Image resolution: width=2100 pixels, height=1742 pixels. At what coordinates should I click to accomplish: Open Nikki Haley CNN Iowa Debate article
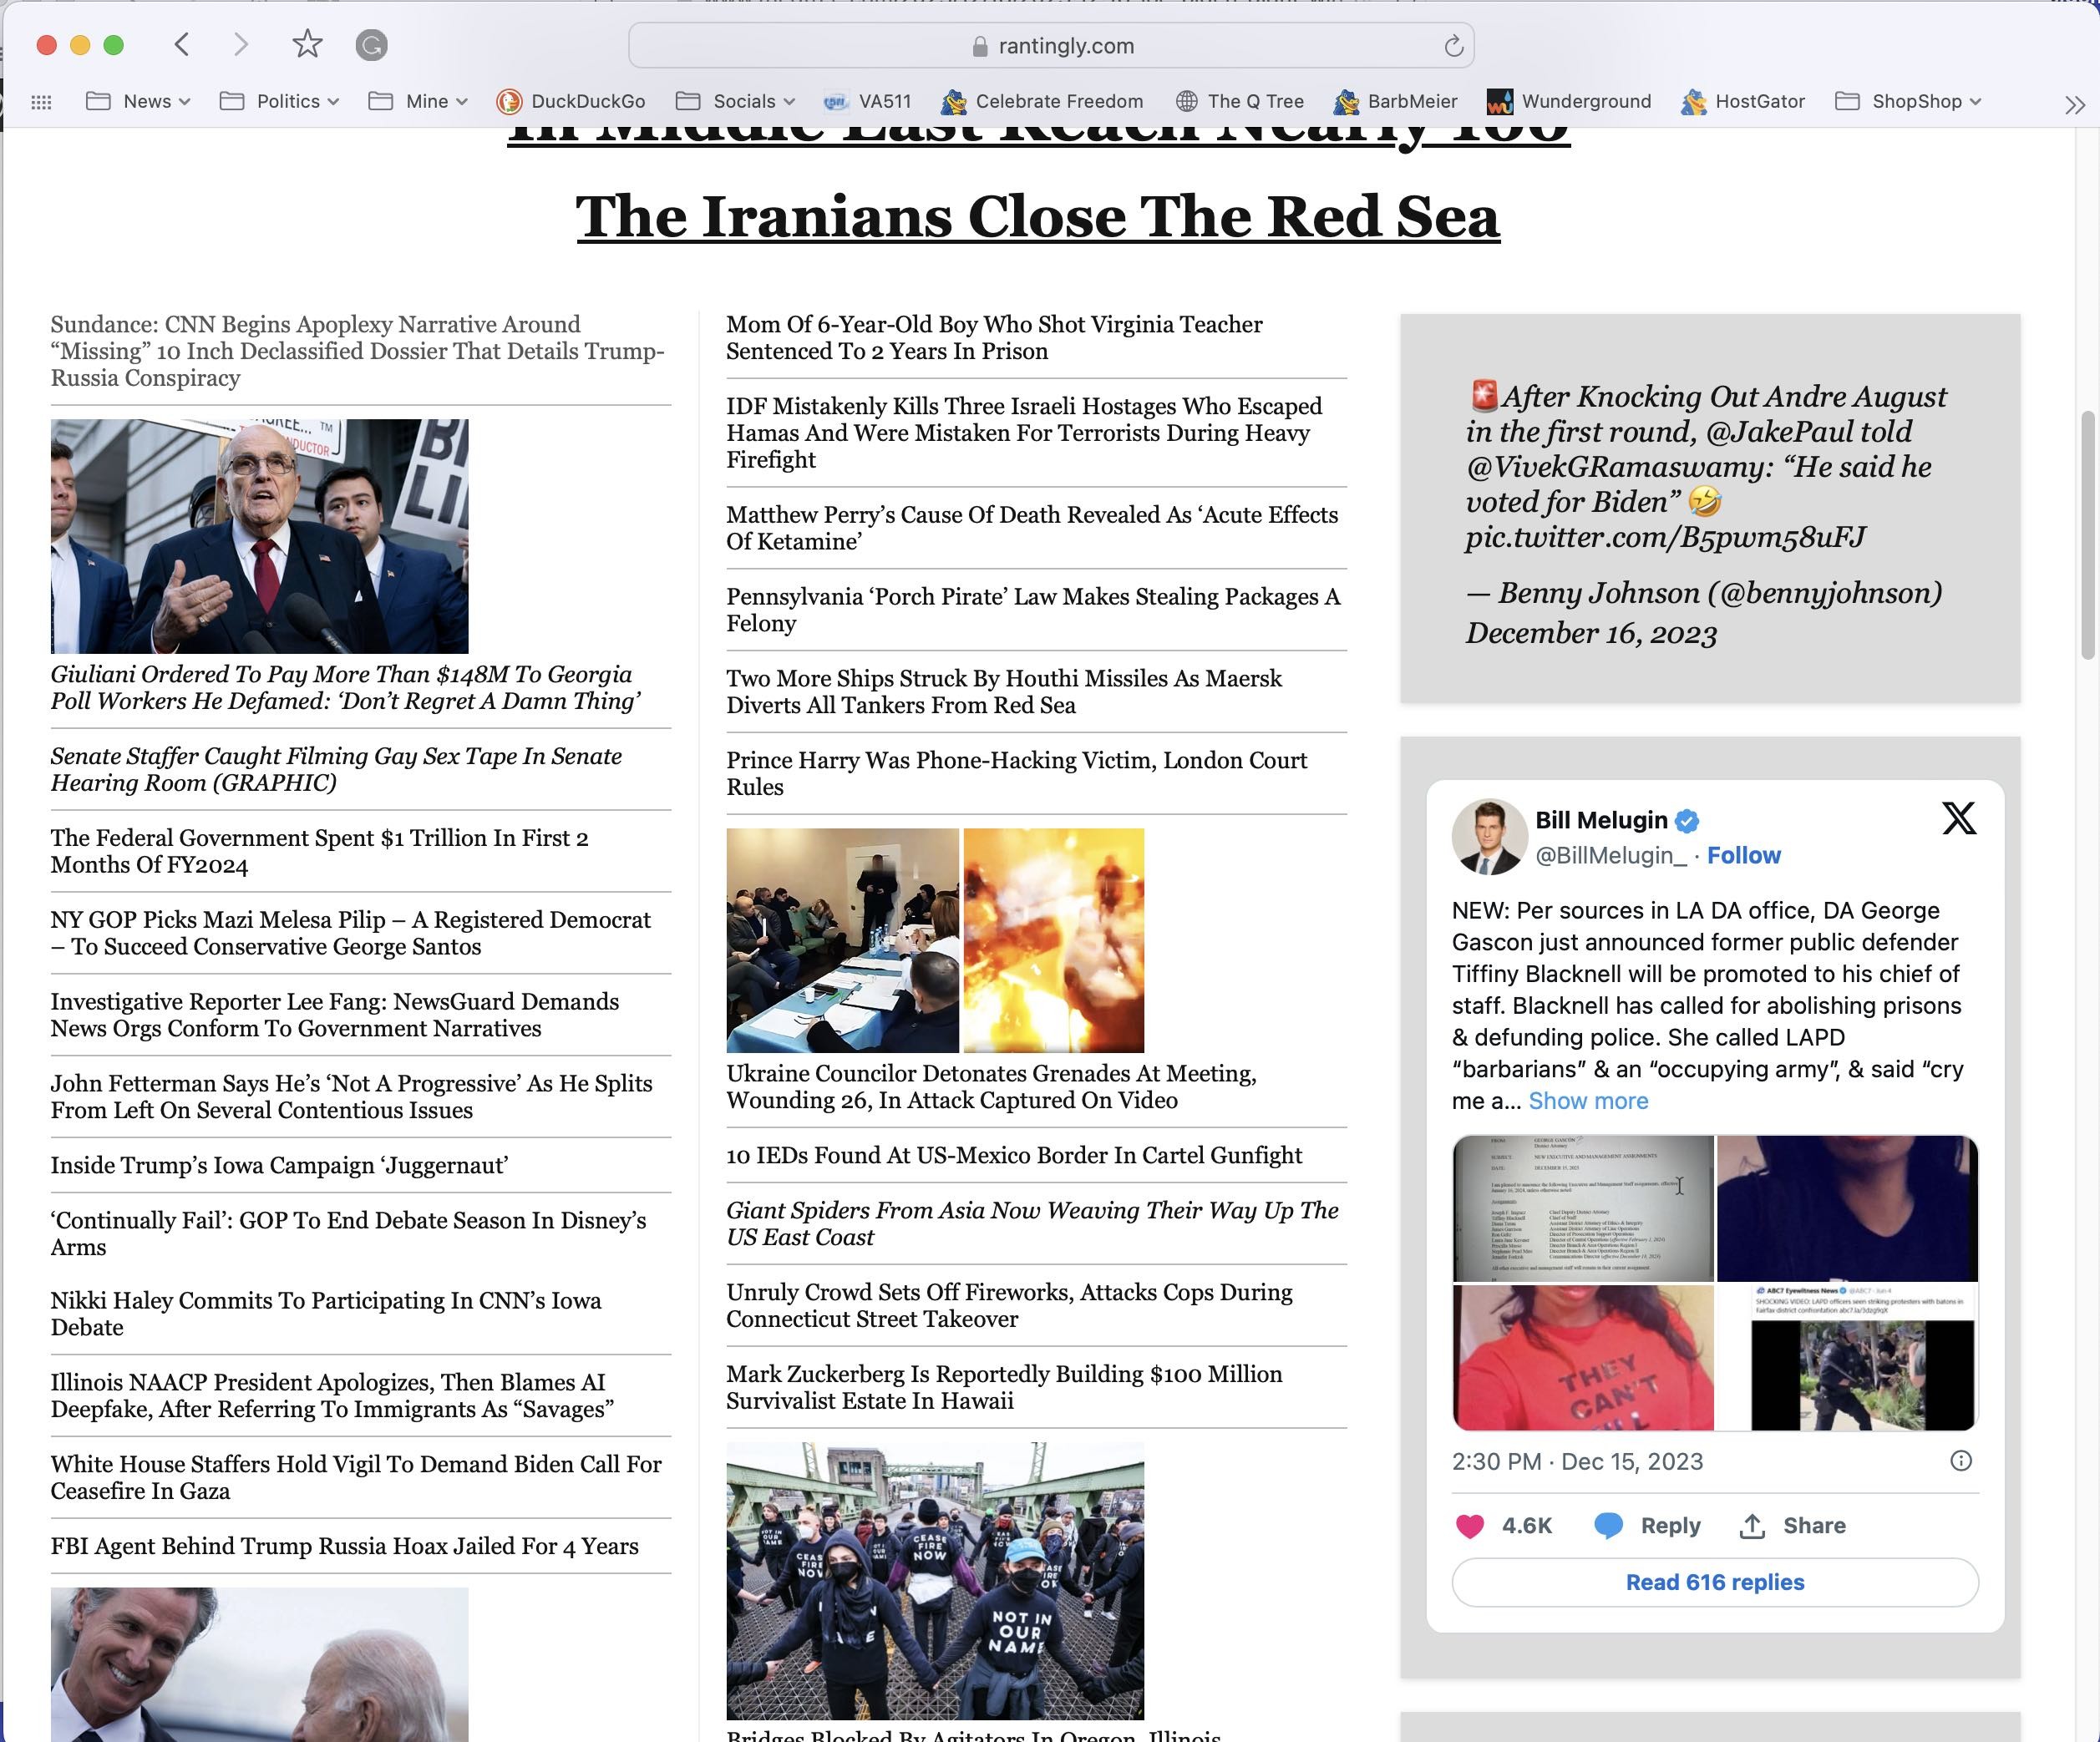tap(326, 1314)
